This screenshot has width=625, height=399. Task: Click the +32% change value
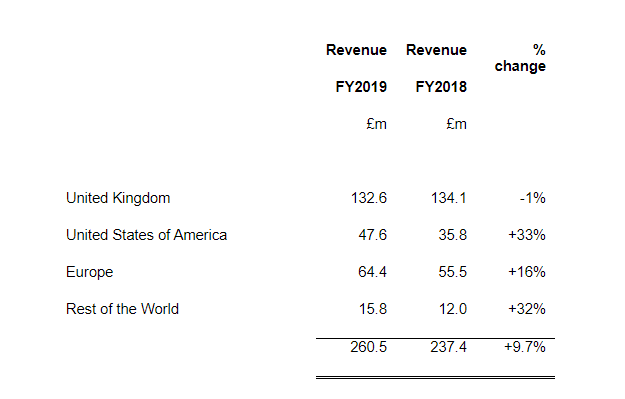tap(527, 309)
